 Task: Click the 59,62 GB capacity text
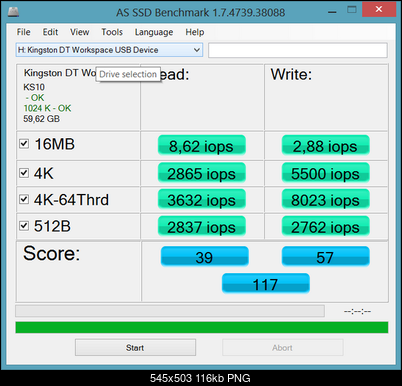41,119
